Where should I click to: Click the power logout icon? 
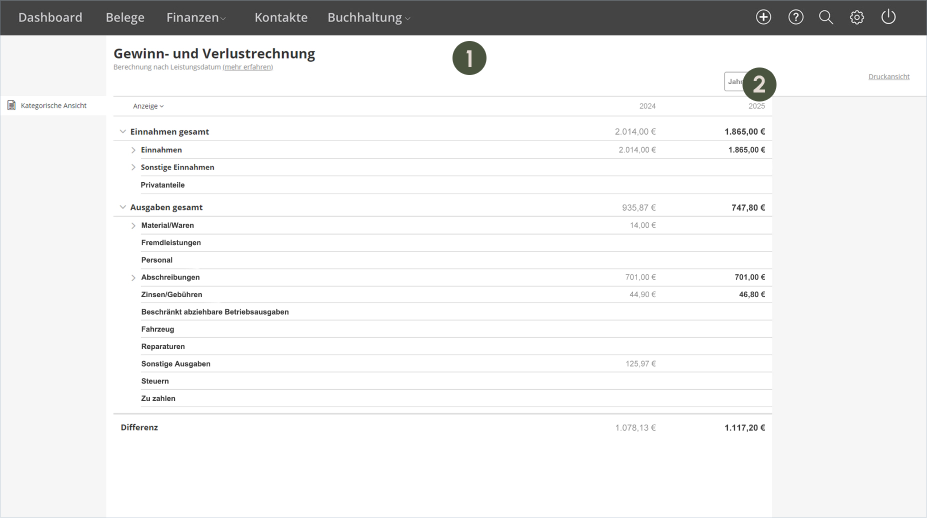tap(889, 17)
